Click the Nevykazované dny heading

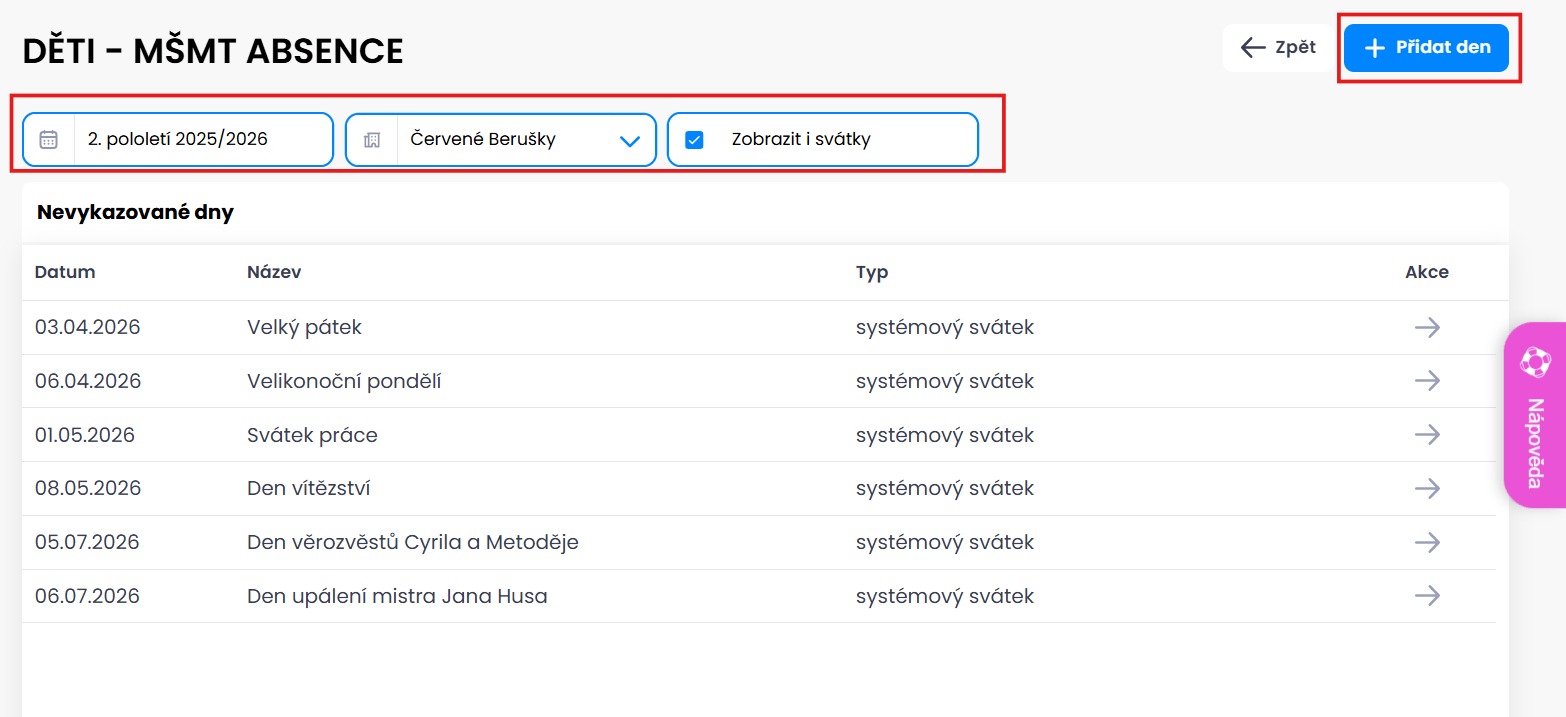(135, 212)
